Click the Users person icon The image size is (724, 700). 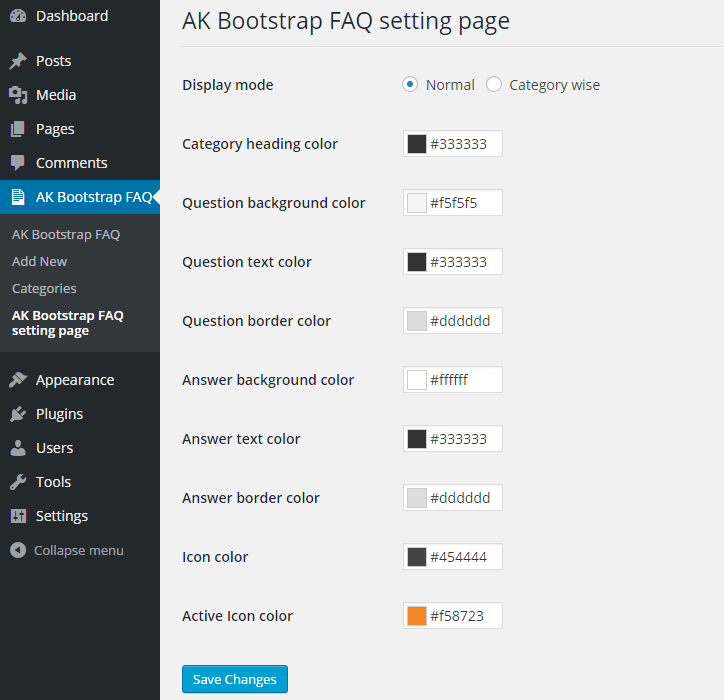[x=18, y=448]
